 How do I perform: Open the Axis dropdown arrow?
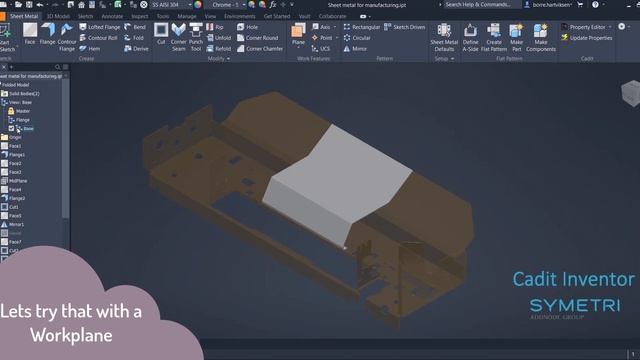click(335, 27)
